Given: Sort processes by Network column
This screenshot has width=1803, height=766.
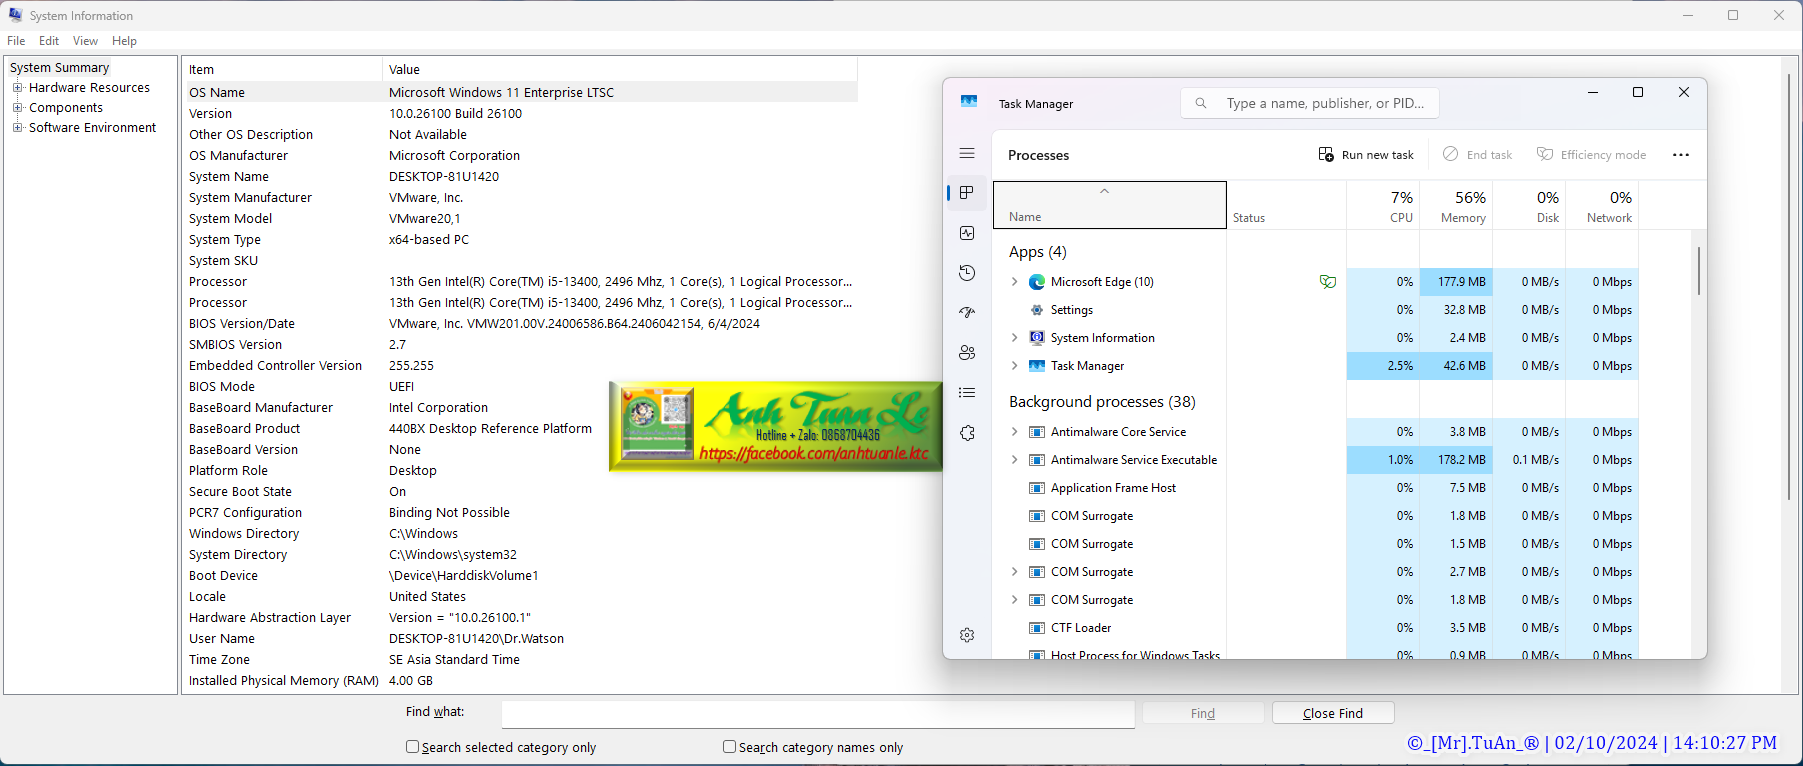Looking at the screenshot, I should pos(1602,205).
